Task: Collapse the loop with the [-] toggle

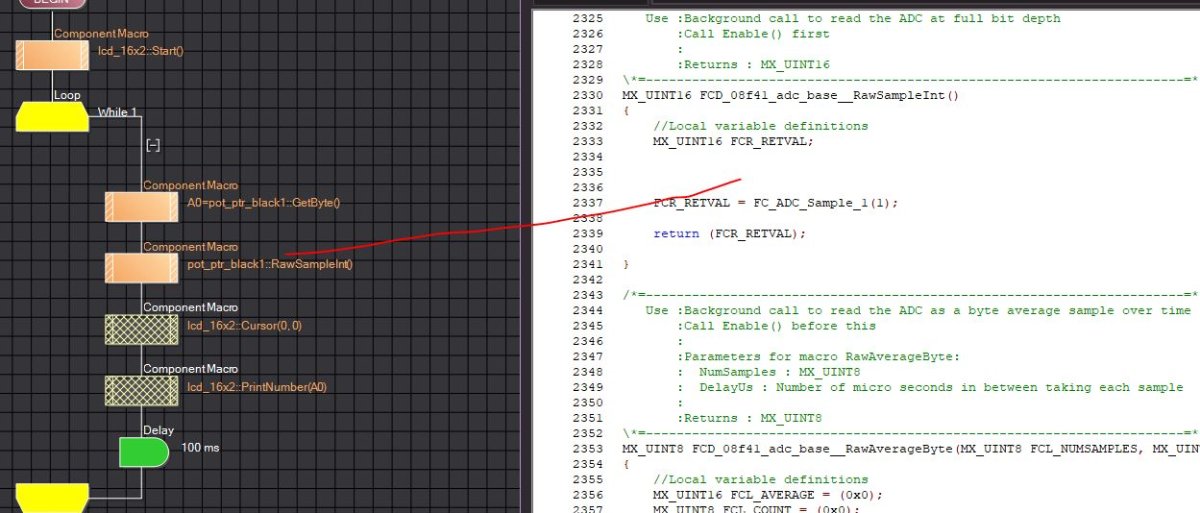Action: point(153,145)
